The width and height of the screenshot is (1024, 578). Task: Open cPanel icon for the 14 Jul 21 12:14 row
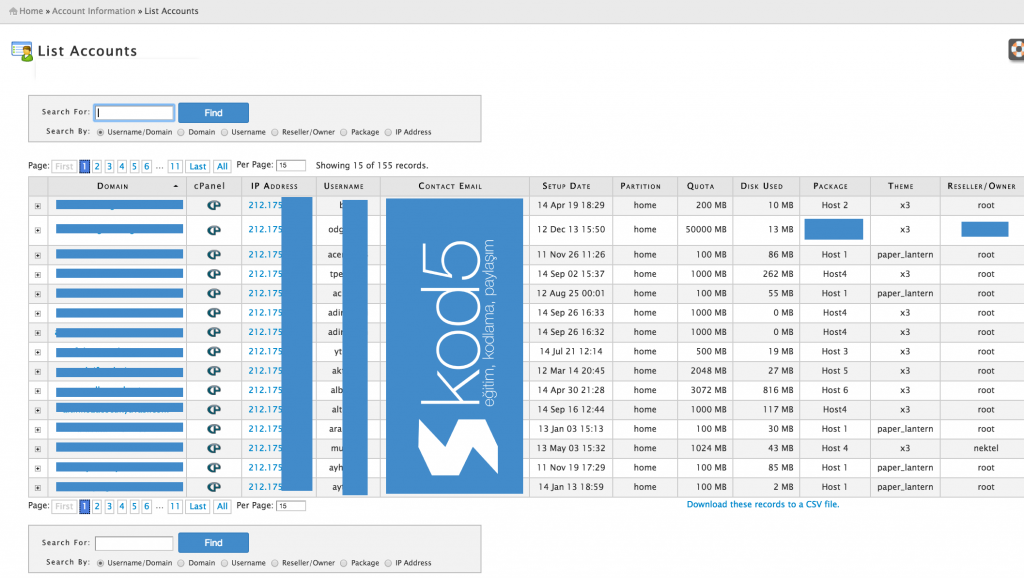(214, 351)
